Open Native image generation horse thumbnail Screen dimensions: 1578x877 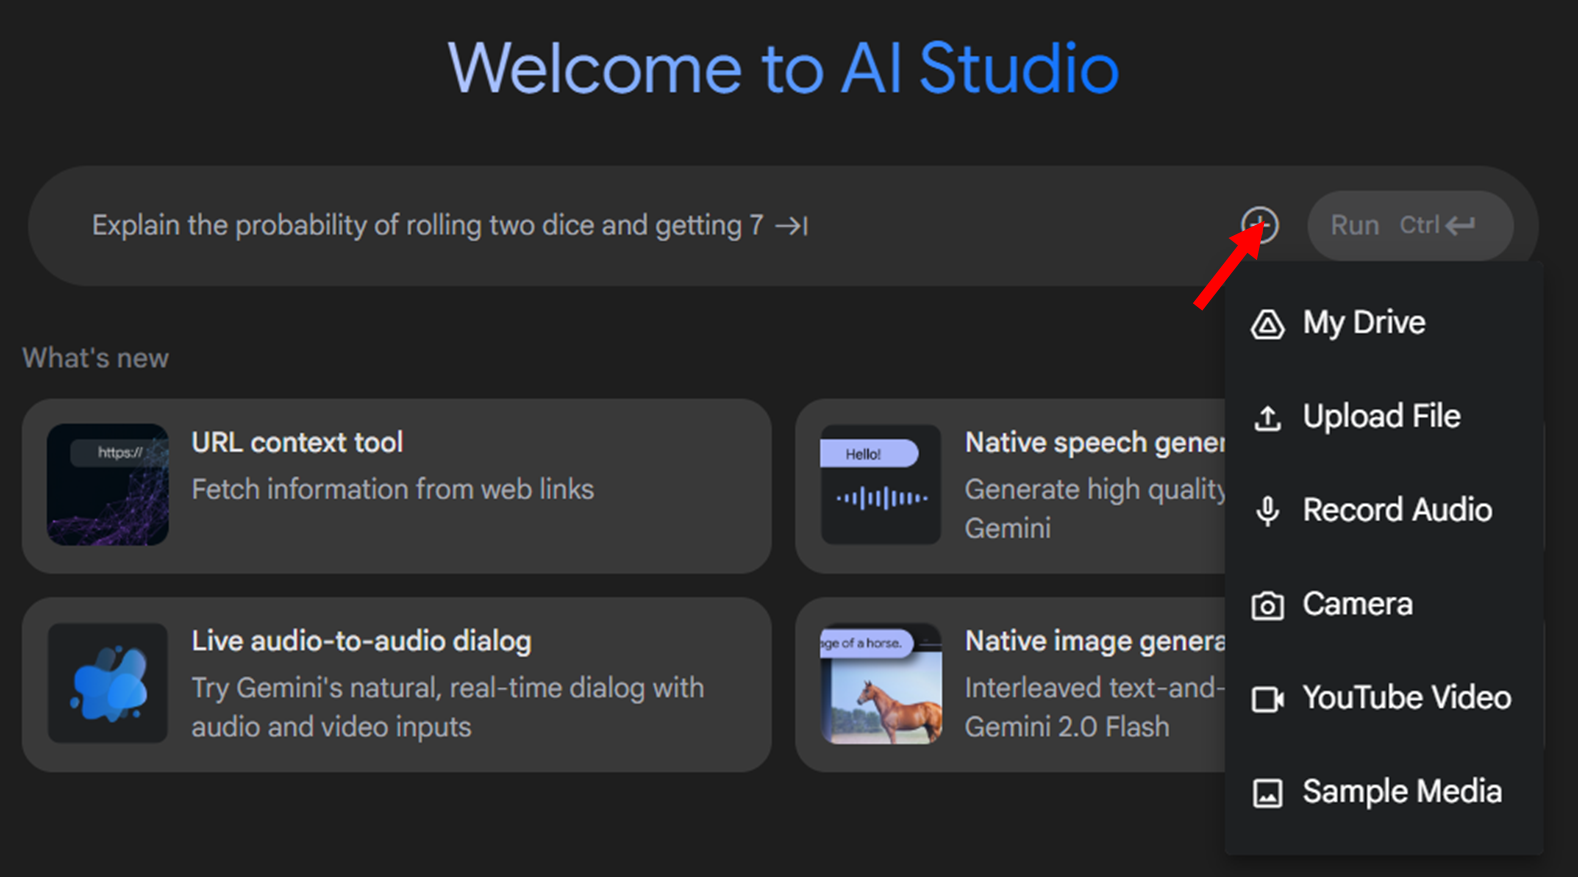881,683
